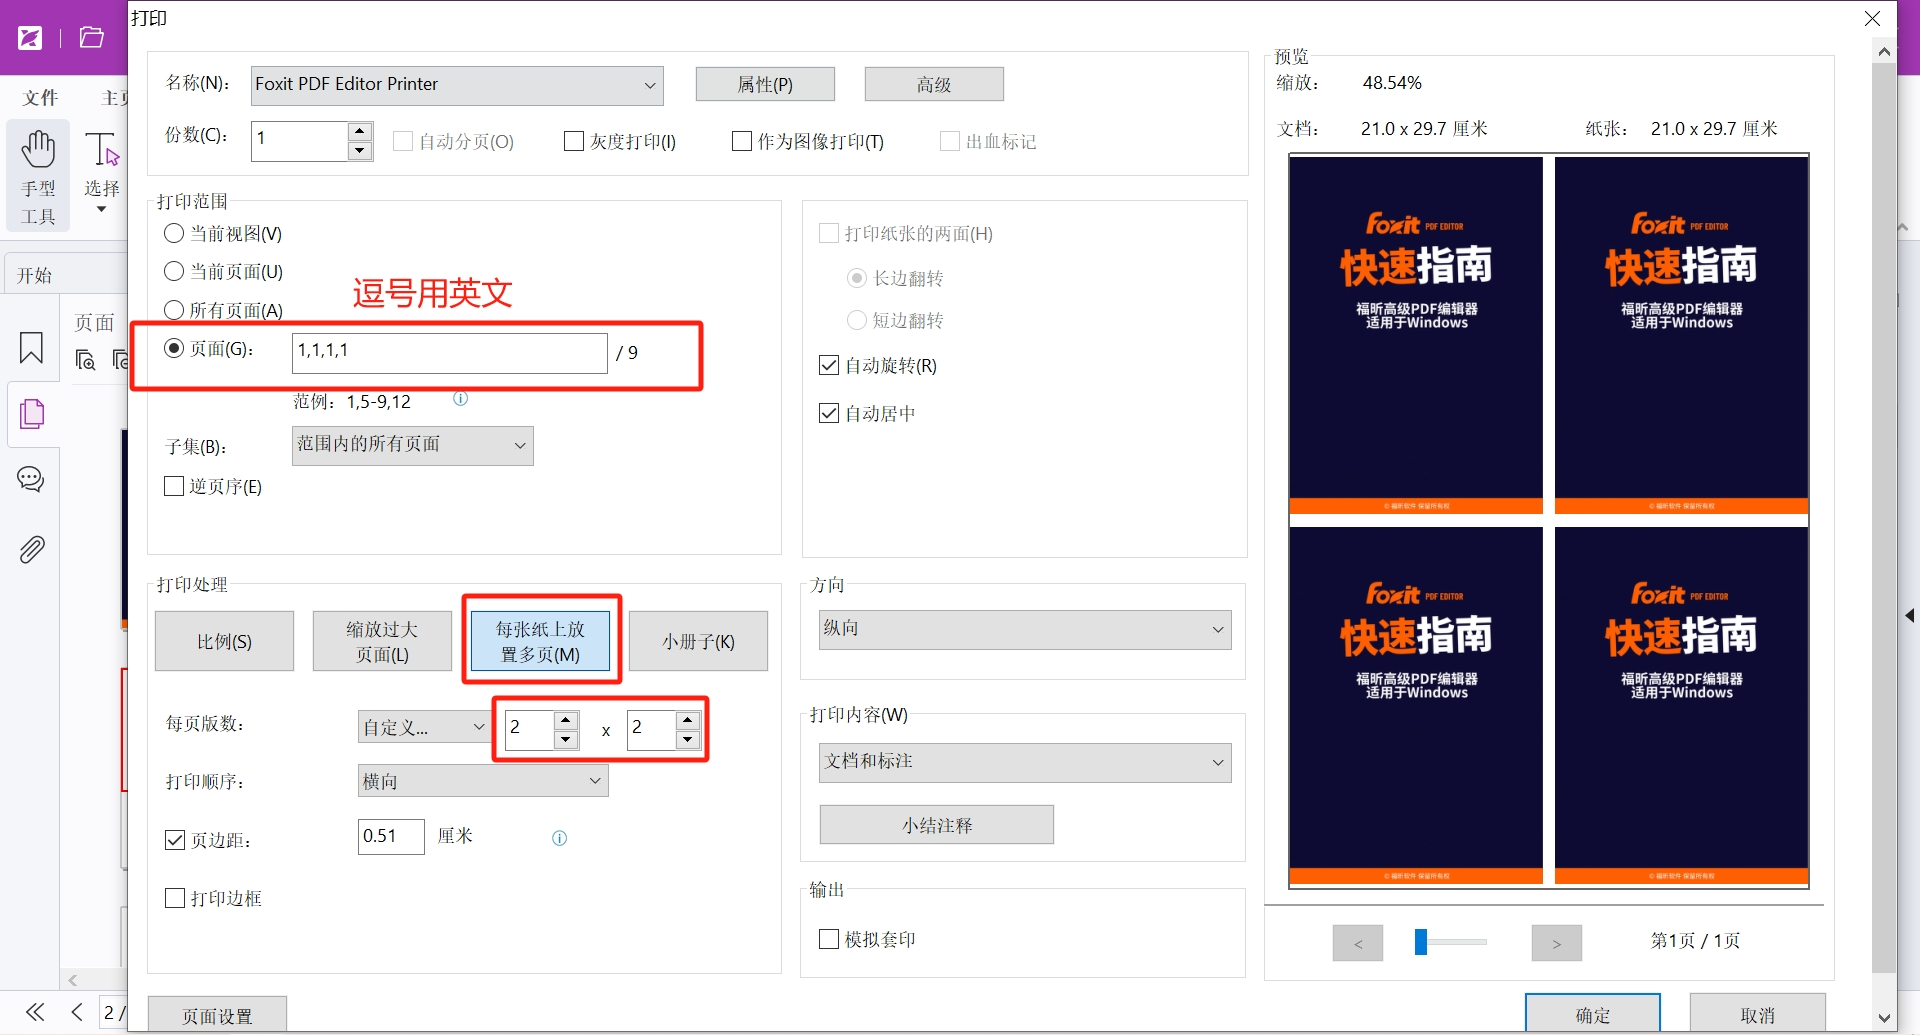Image resolution: width=1920 pixels, height=1035 pixels.
Task: Click the open folder icon
Action: 92,38
